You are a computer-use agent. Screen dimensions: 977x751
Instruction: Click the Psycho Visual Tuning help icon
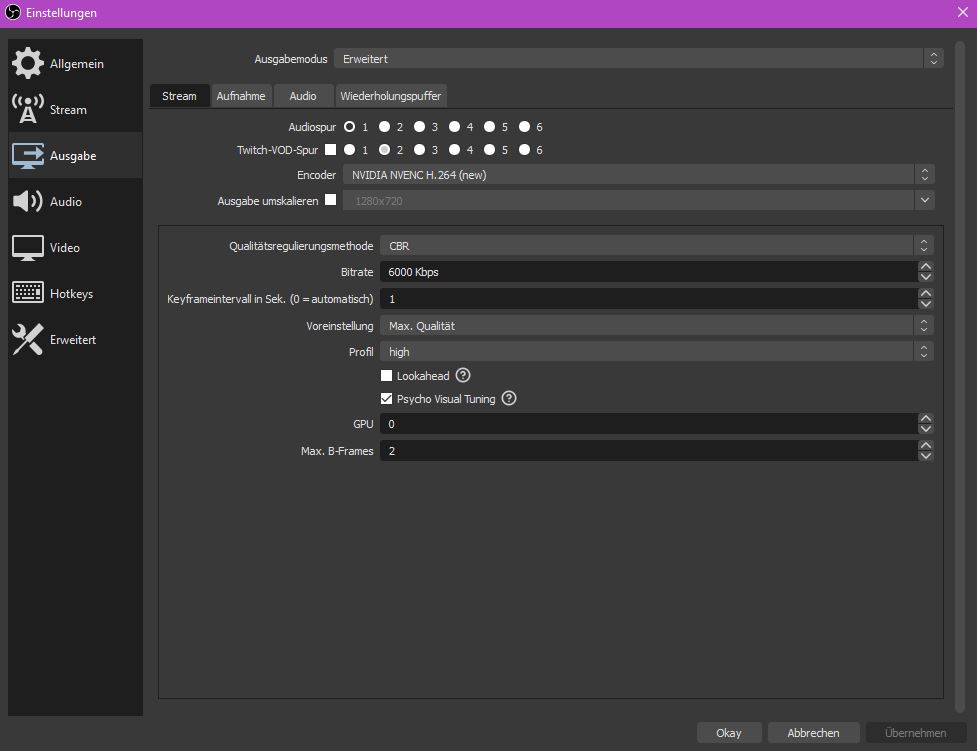(x=509, y=399)
